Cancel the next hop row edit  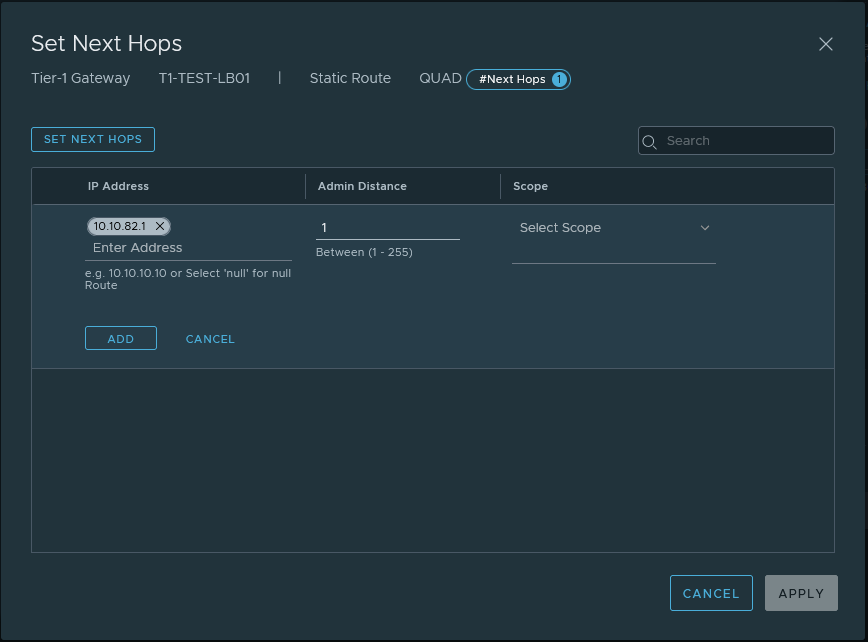210,339
